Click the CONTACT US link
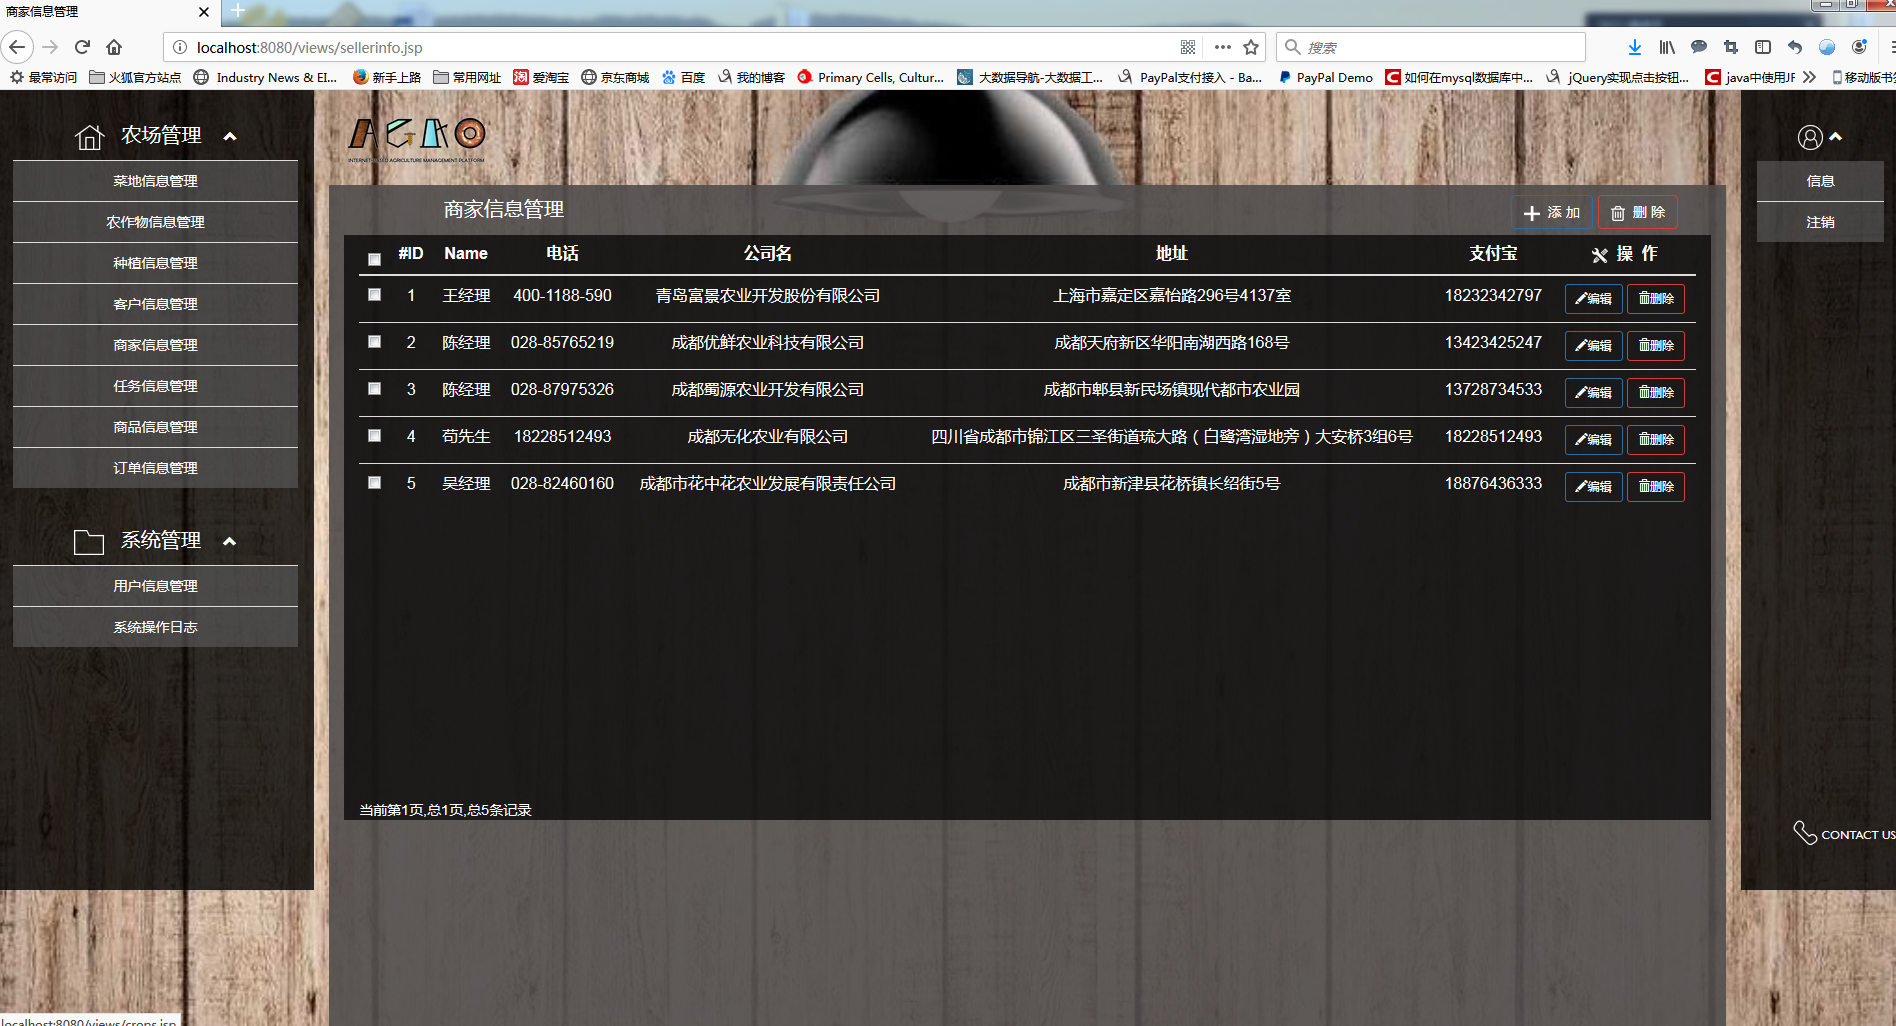The height and width of the screenshot is (1026, 1896). [1857, 835]
